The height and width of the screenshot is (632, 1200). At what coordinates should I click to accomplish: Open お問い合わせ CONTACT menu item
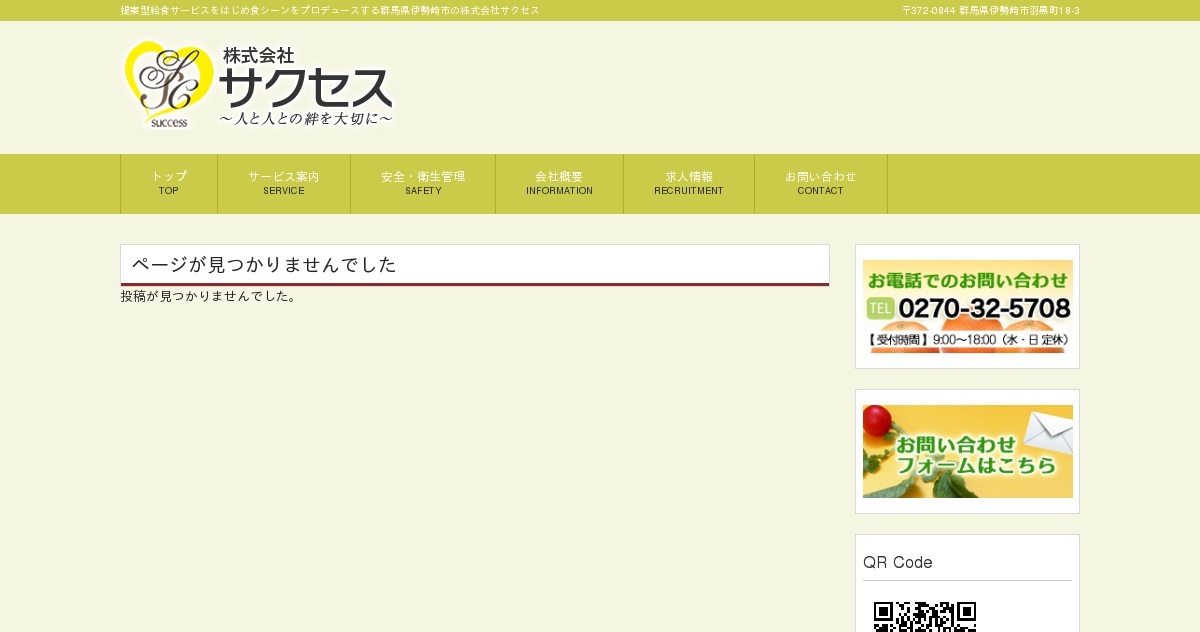tap(821, 183)
